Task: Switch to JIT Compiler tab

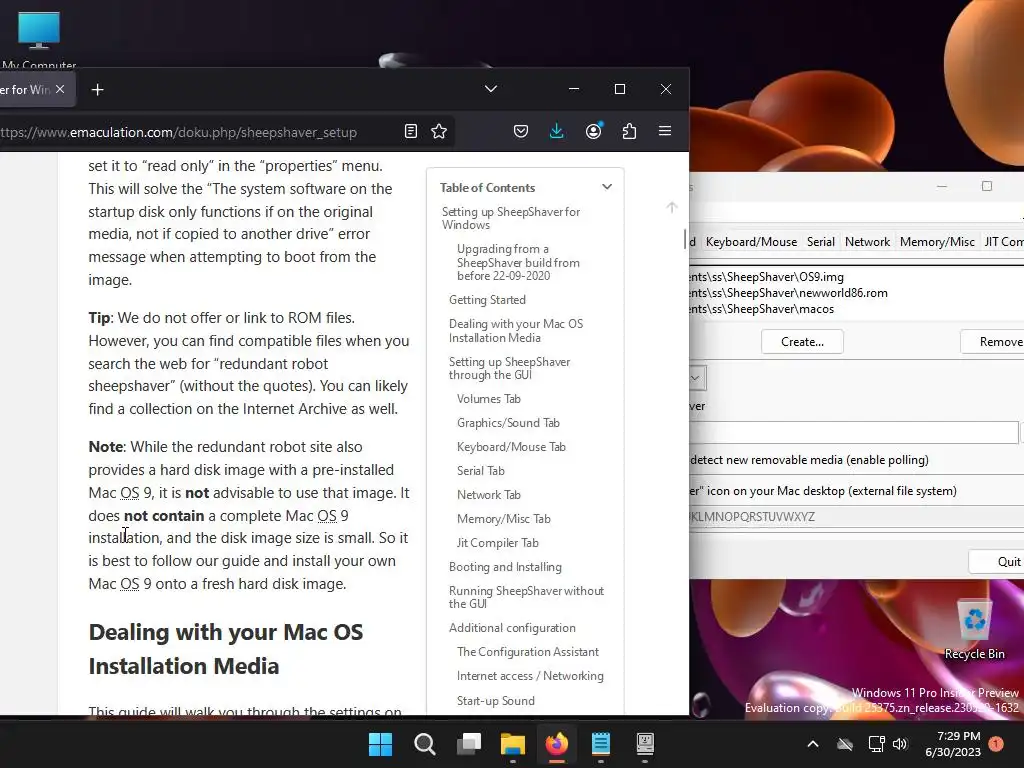Action: 1002,242
